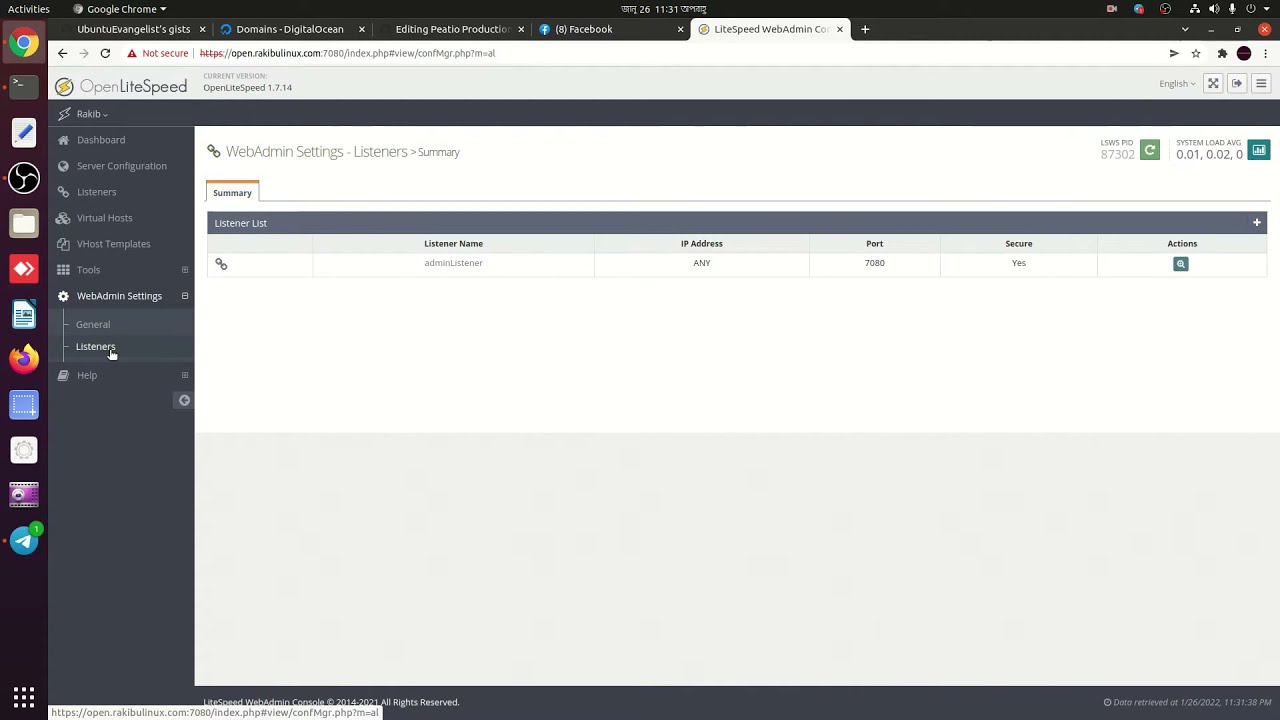Expand the Help sidebar section
Screen dimensions: 1280x720
click(x=184, y=375)
